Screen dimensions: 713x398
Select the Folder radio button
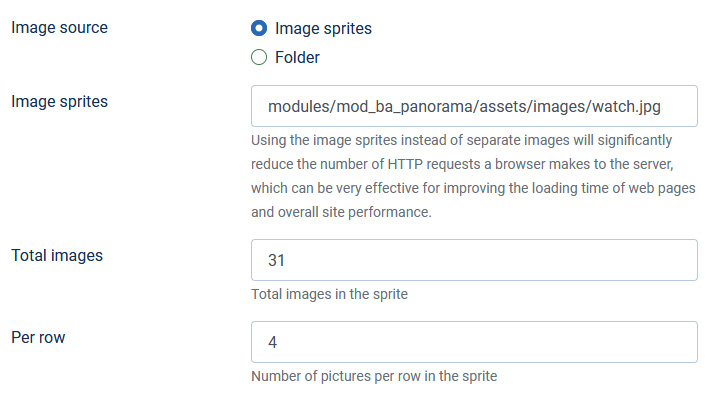259,57
